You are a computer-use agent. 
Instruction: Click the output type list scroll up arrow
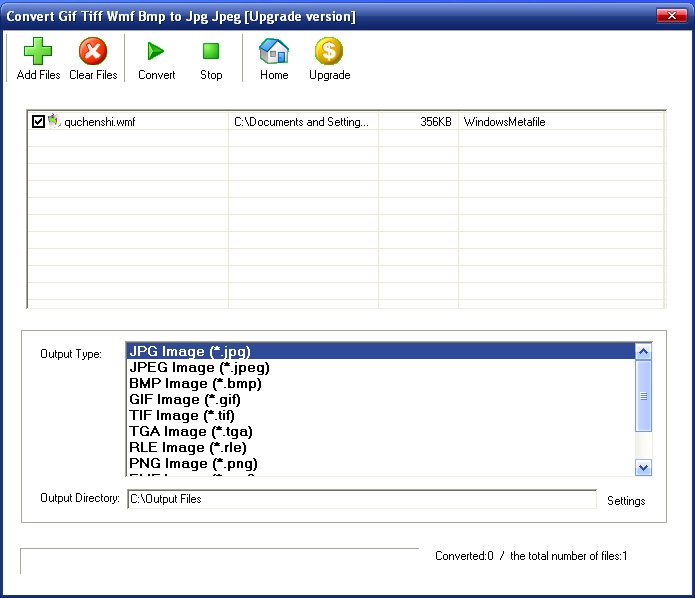tap(643, 352)
